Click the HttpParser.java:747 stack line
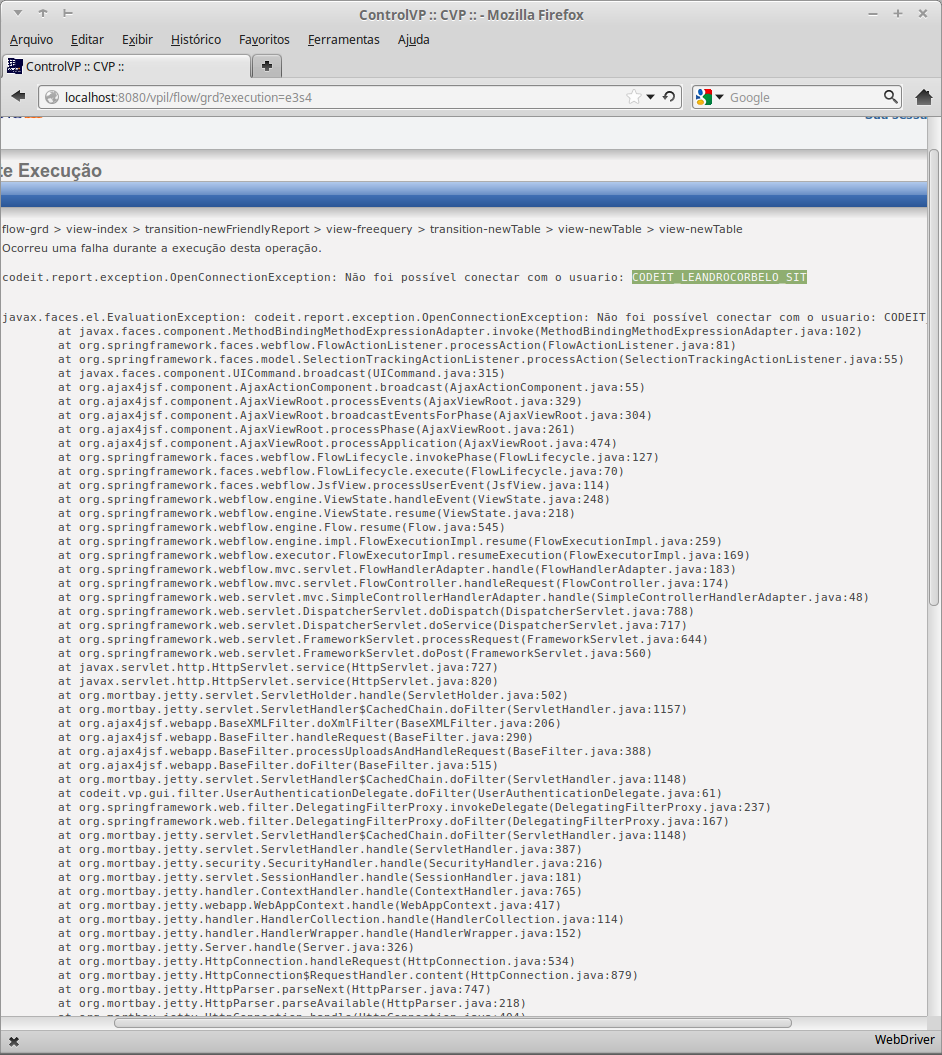The height and width of the screenshot is (1055, 942). pos(274,989)
